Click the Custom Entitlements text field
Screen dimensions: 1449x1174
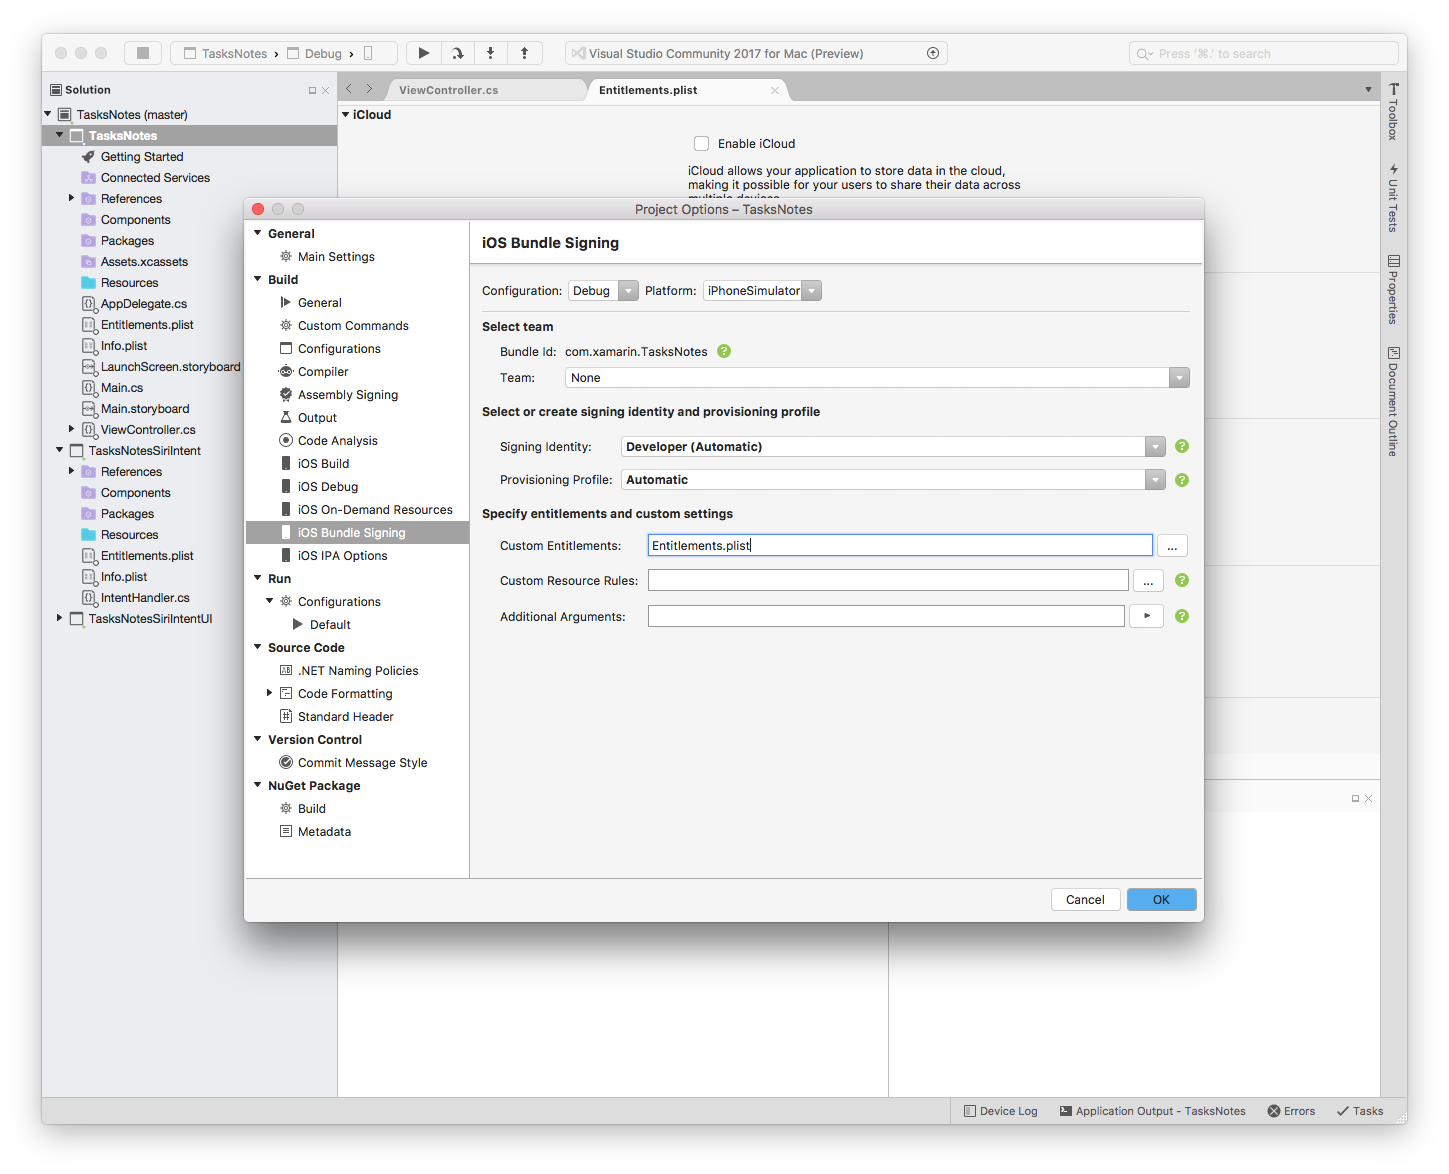(900, 545)
